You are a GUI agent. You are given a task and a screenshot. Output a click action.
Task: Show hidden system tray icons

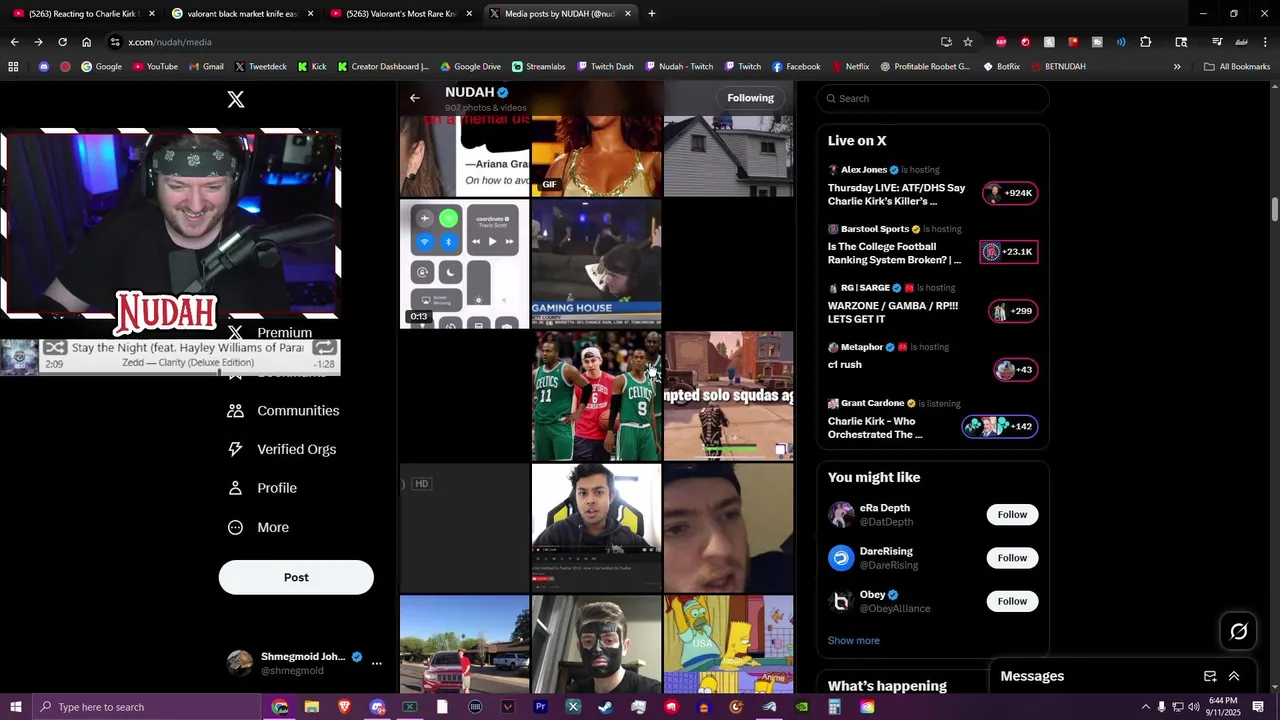[x=1145, y=707]
